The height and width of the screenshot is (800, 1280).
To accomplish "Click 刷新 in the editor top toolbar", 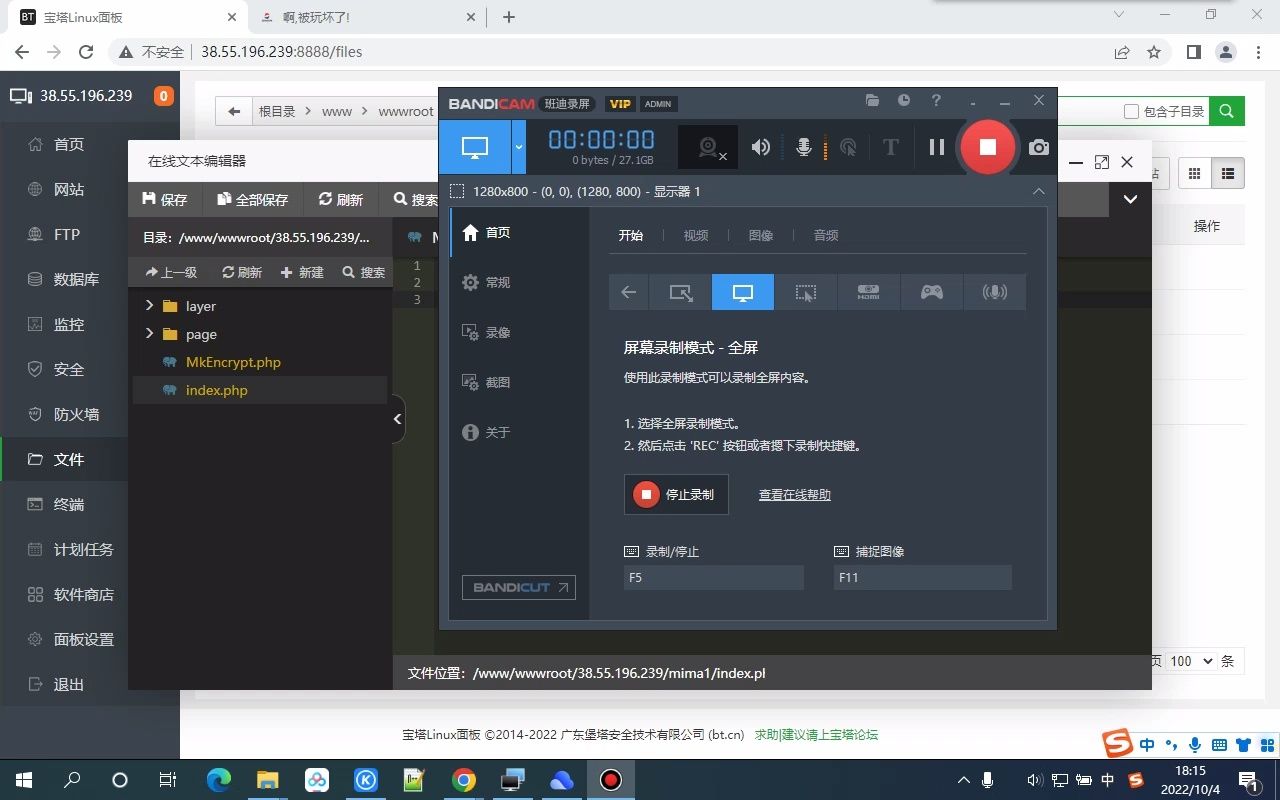I will (x=340, y=199).
